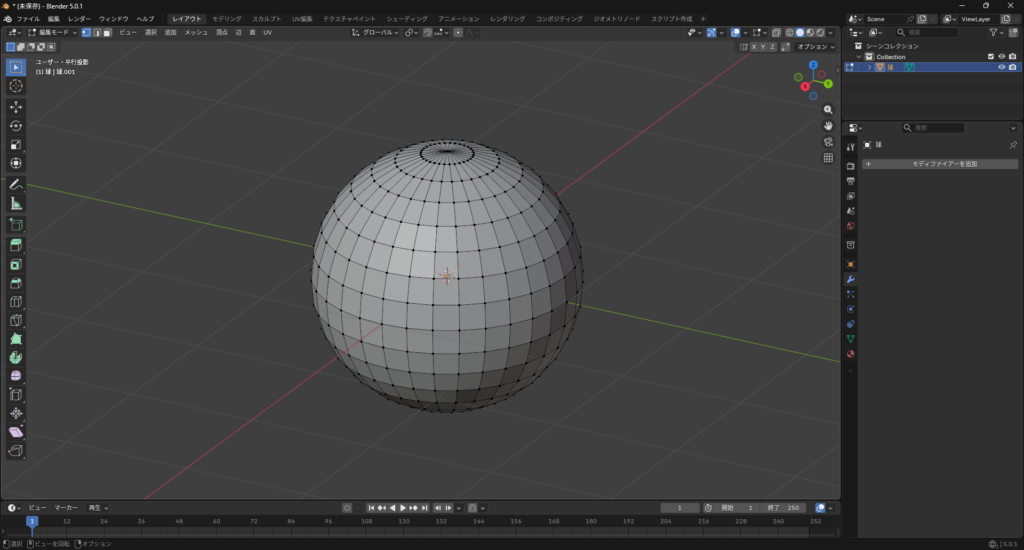Click the magnifier zoom icon in viewport

(828, 109)
